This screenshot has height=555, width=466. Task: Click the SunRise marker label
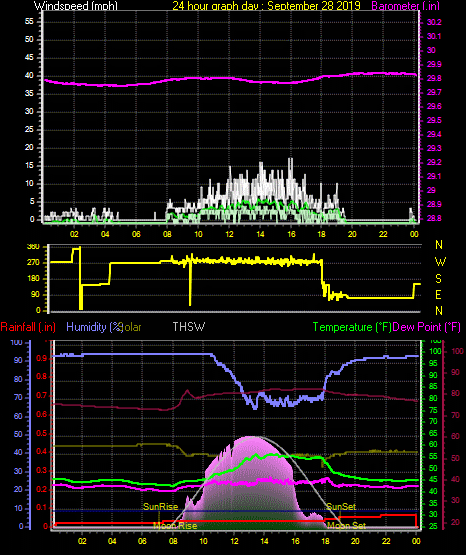pos(160,507)
